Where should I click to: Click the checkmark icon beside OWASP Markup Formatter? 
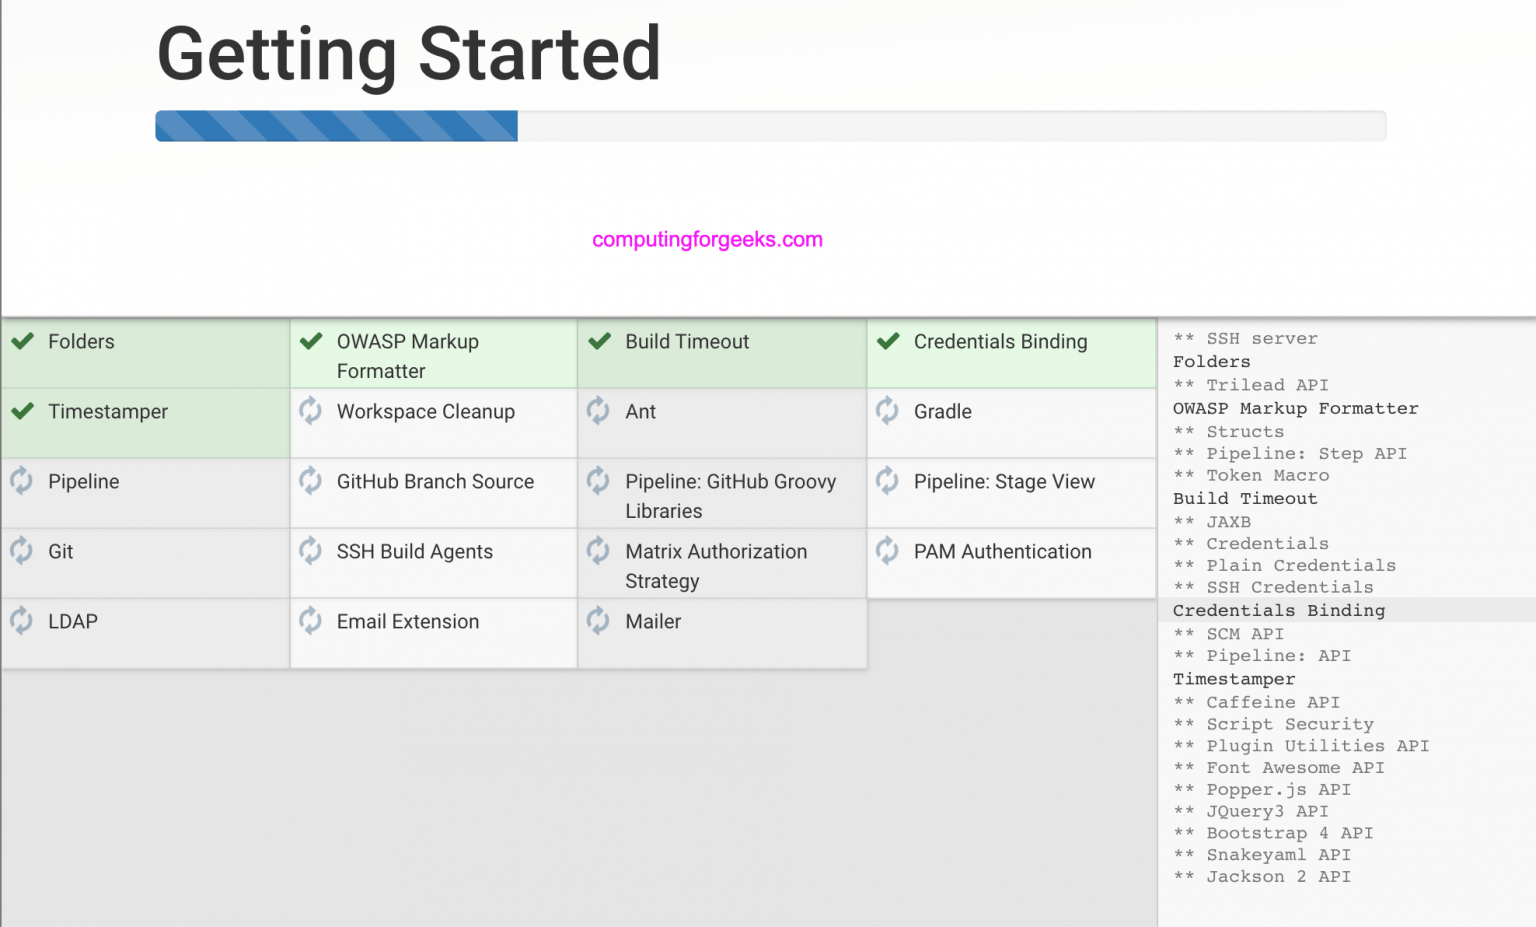point(311,341)
